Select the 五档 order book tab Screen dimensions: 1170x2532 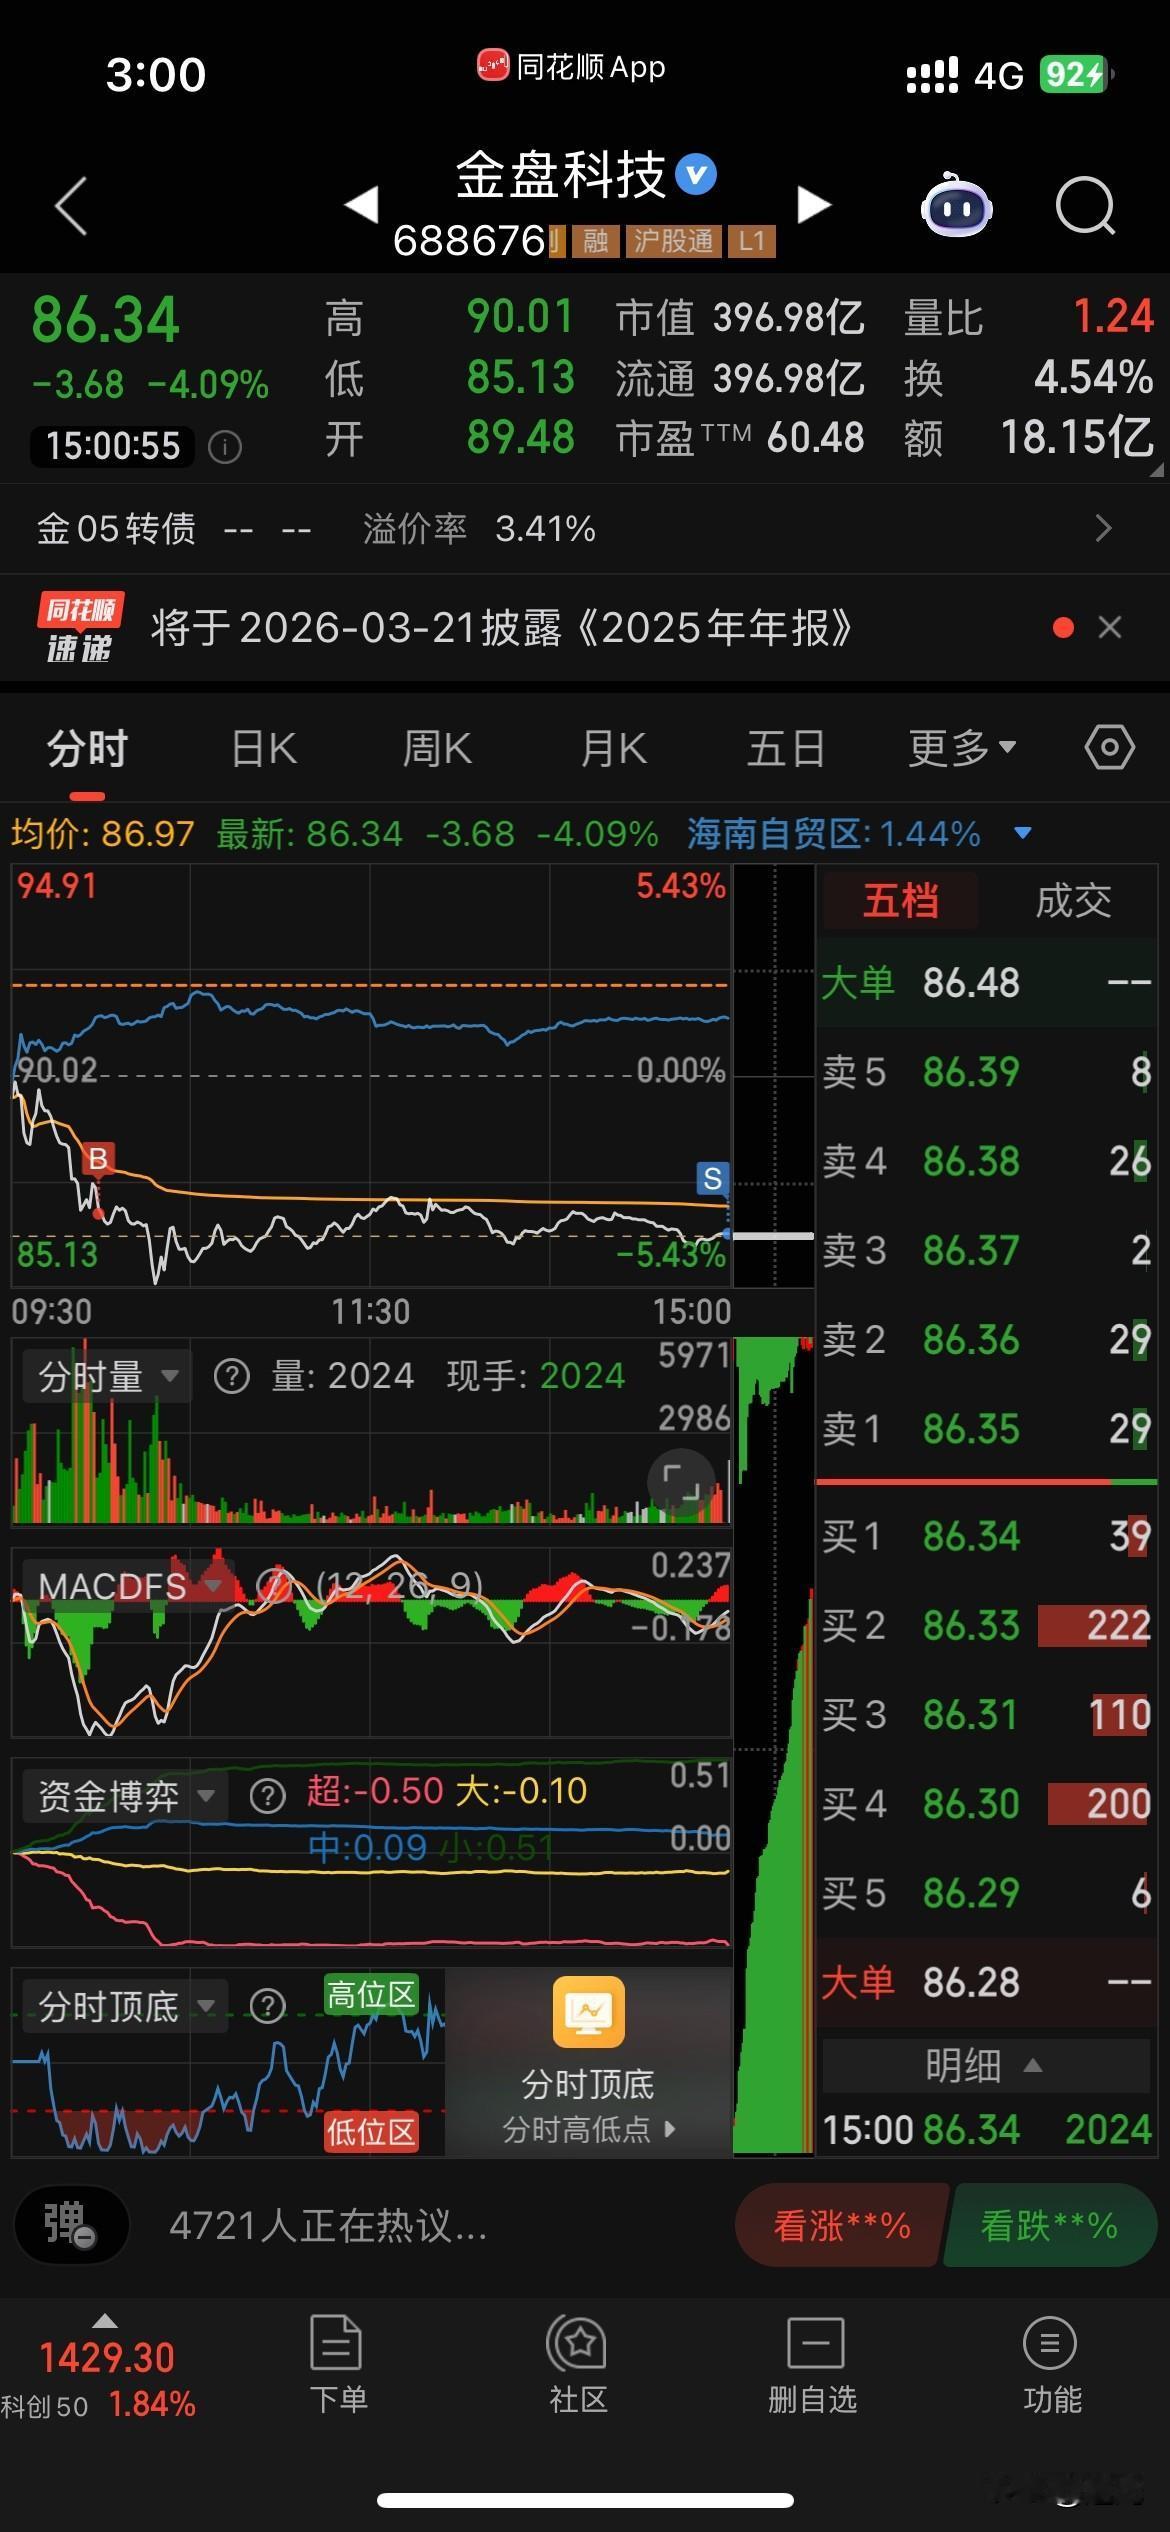[x=901, y=901]
